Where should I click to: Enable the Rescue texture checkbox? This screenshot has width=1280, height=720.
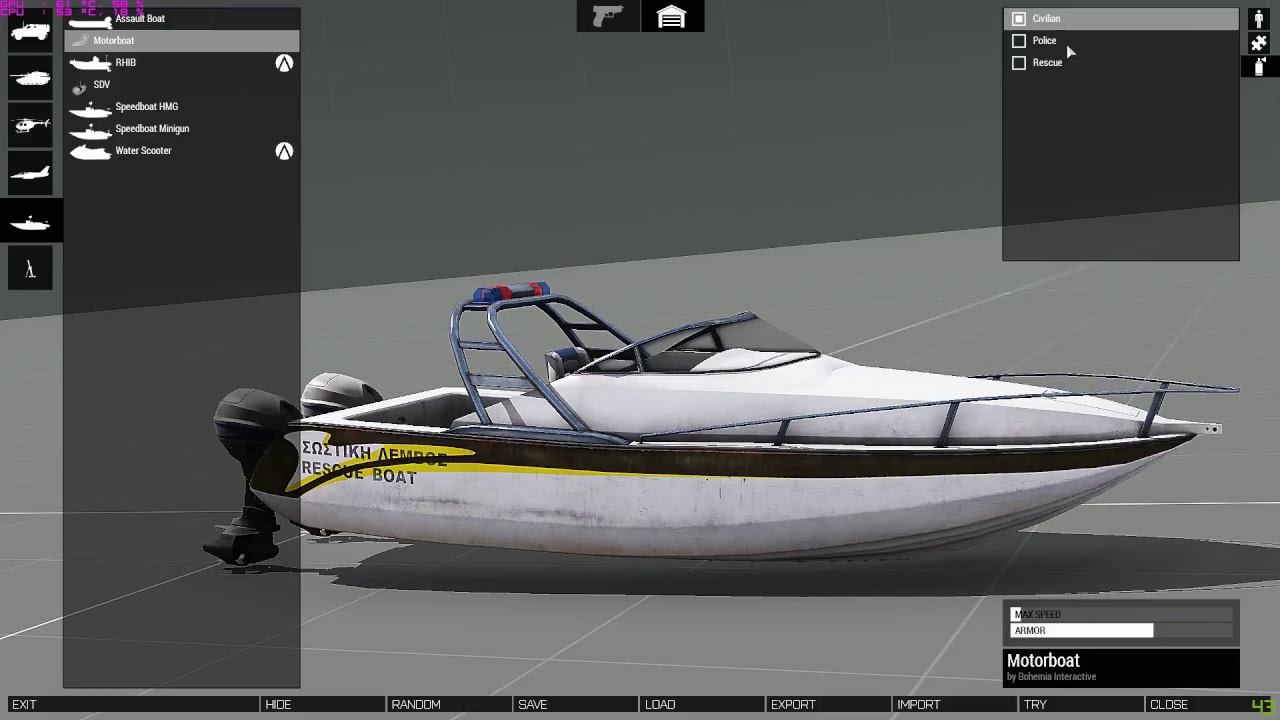click(1019, 63)
